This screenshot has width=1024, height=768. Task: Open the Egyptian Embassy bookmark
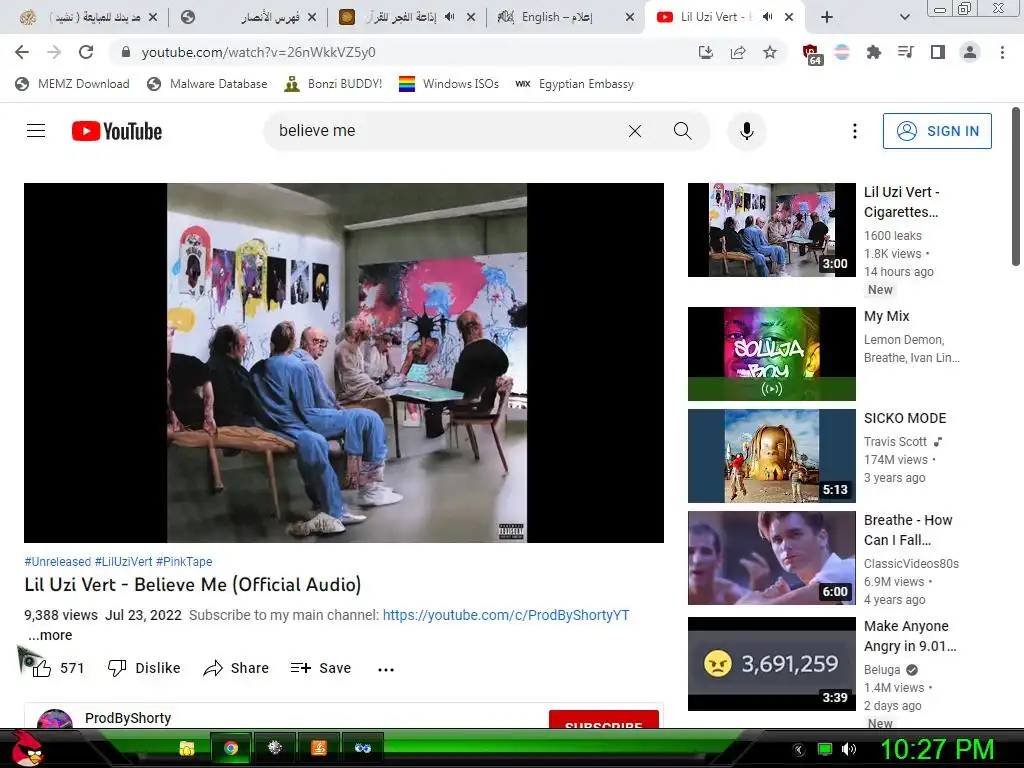coord(574,84)
